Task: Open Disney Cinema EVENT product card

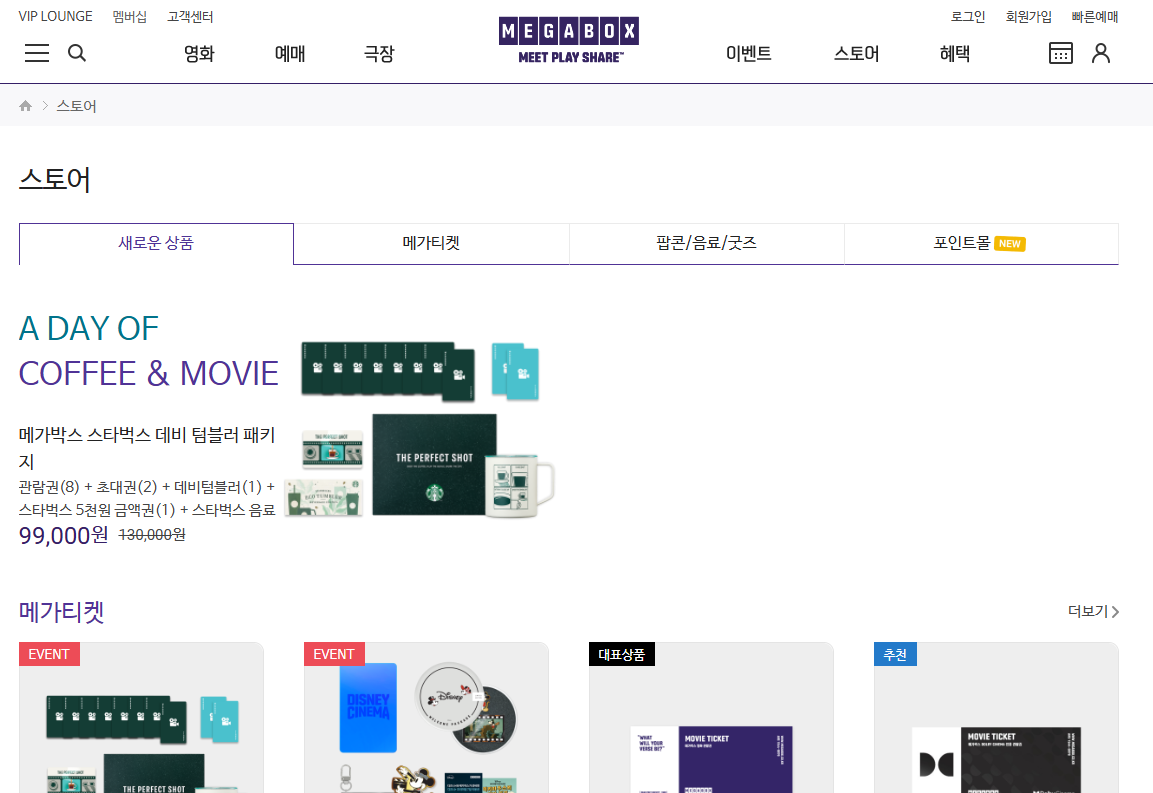Action: point(426,718)
